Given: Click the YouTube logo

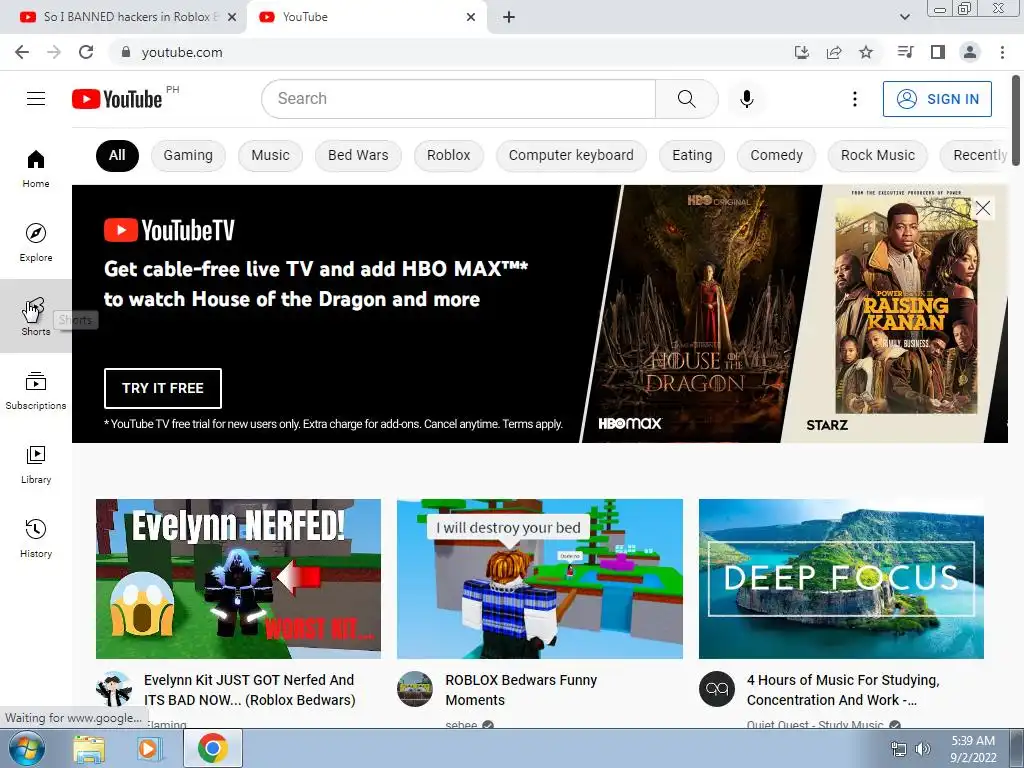Looking at the screenshot, I should point(117,99).
